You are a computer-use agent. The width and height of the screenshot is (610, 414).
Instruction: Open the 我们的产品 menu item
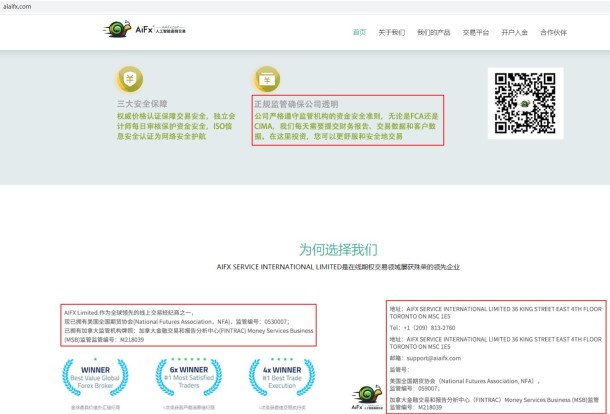[x=433, y=32]
